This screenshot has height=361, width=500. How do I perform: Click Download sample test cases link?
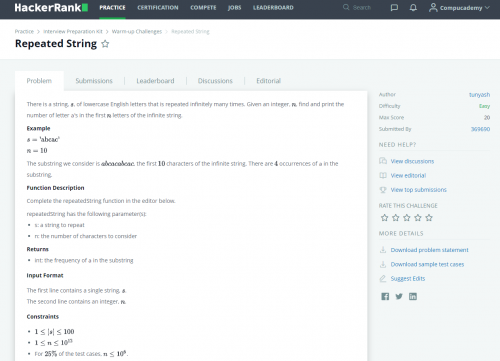point(427,264)
